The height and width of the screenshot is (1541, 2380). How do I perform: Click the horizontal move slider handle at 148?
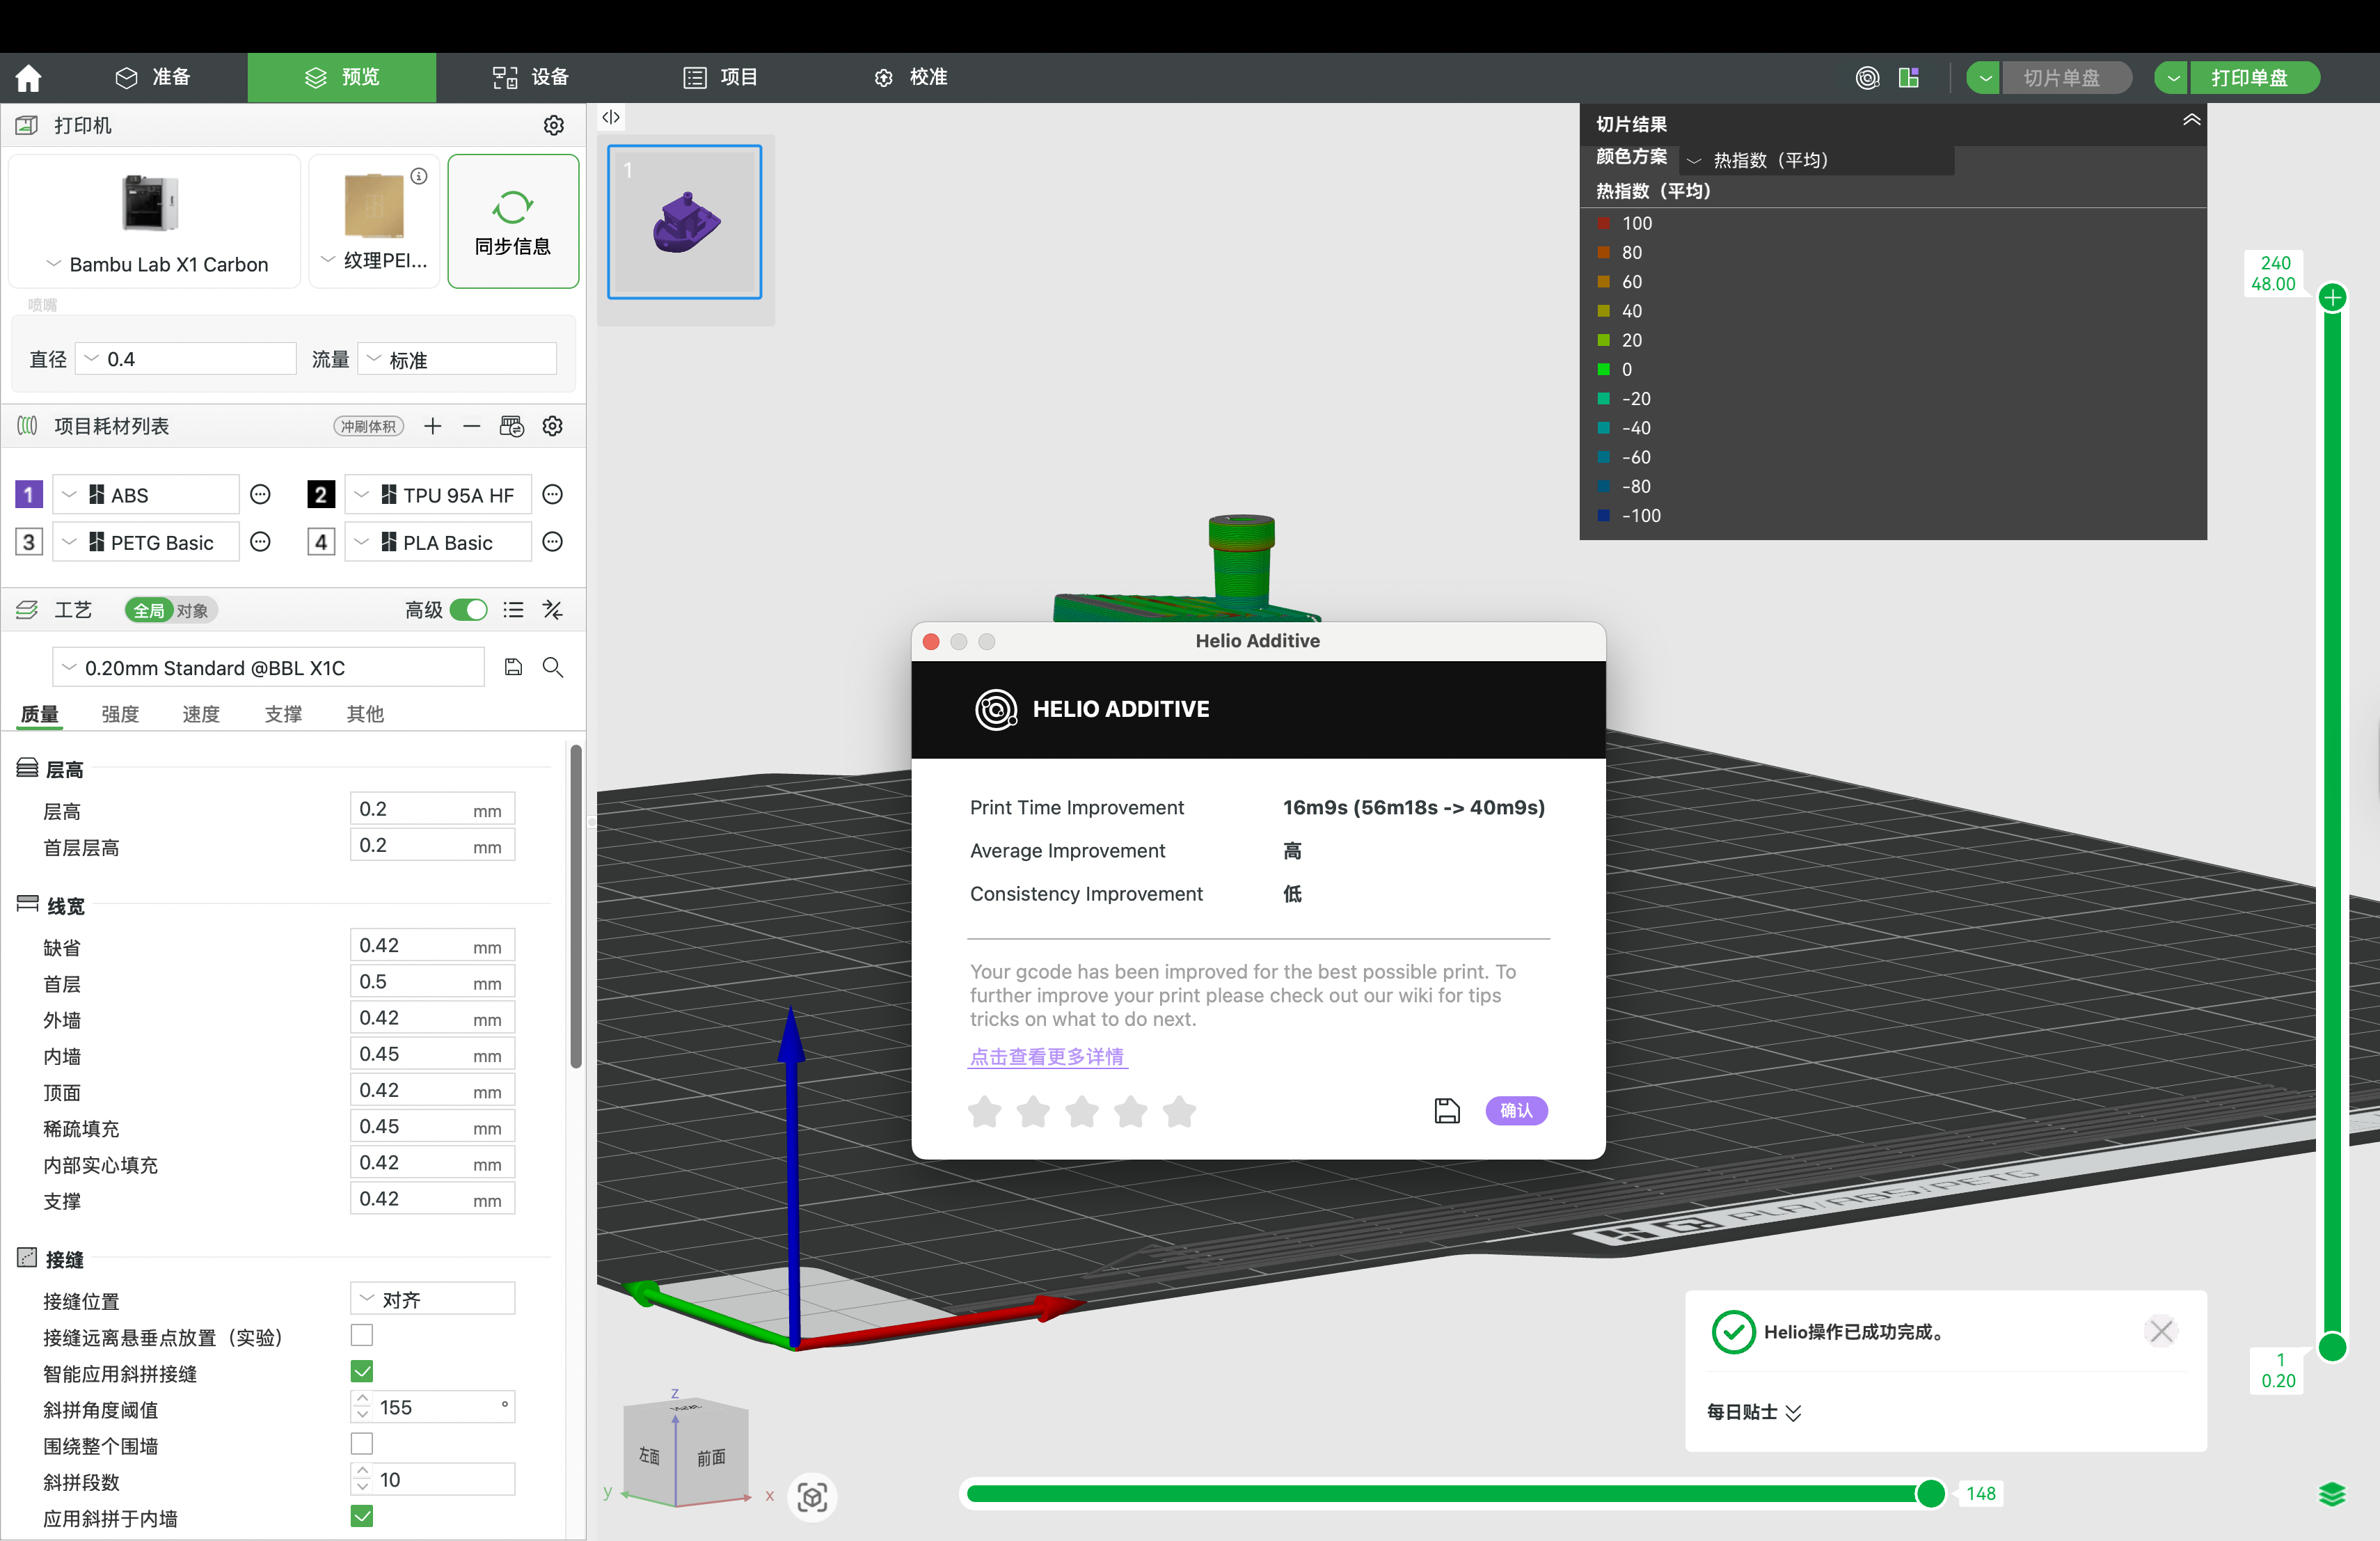[1930, 1494]
